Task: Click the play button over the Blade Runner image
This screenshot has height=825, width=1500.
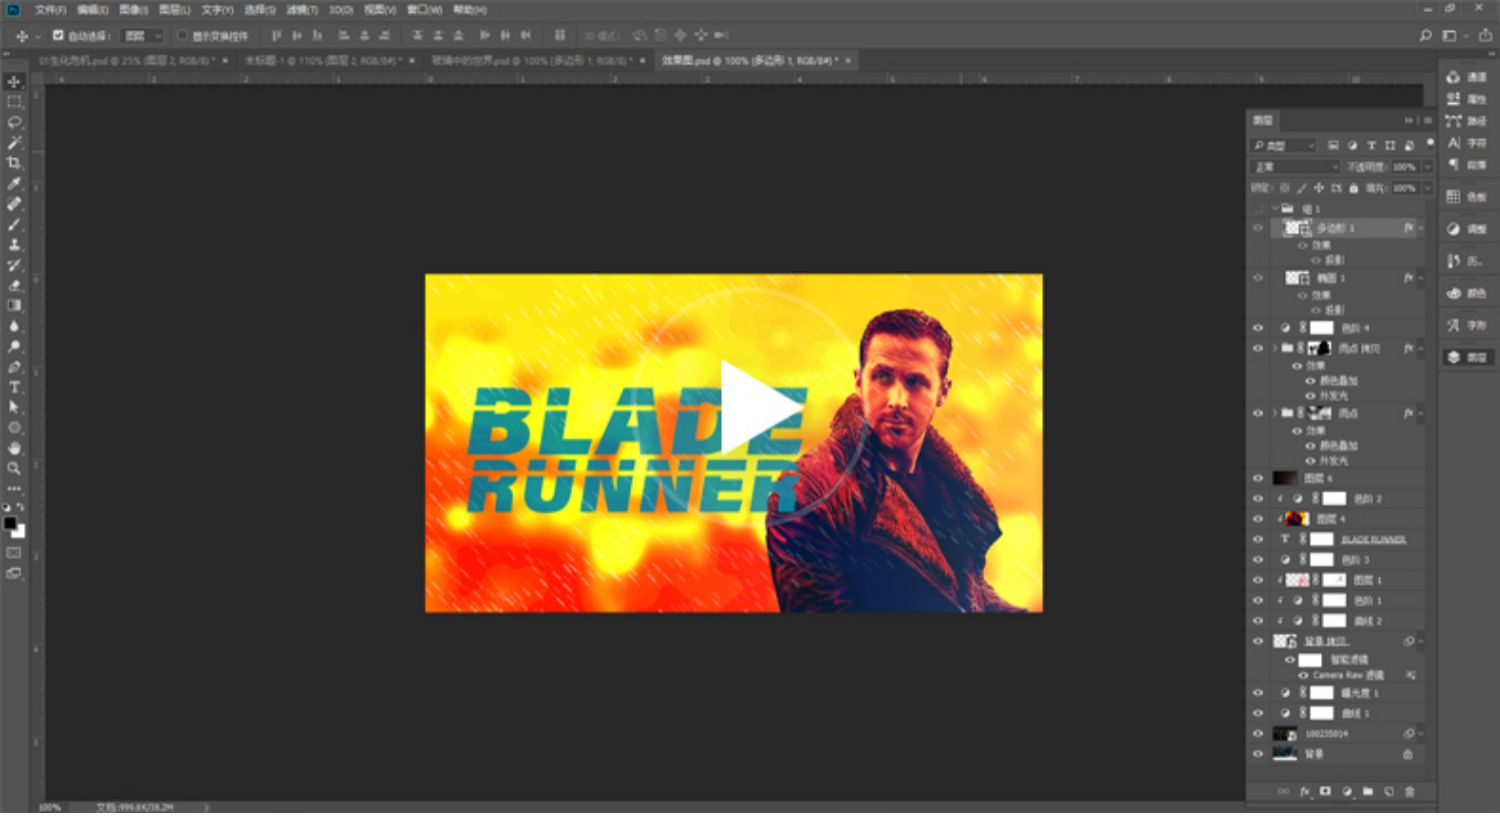Action: point(760,407)
